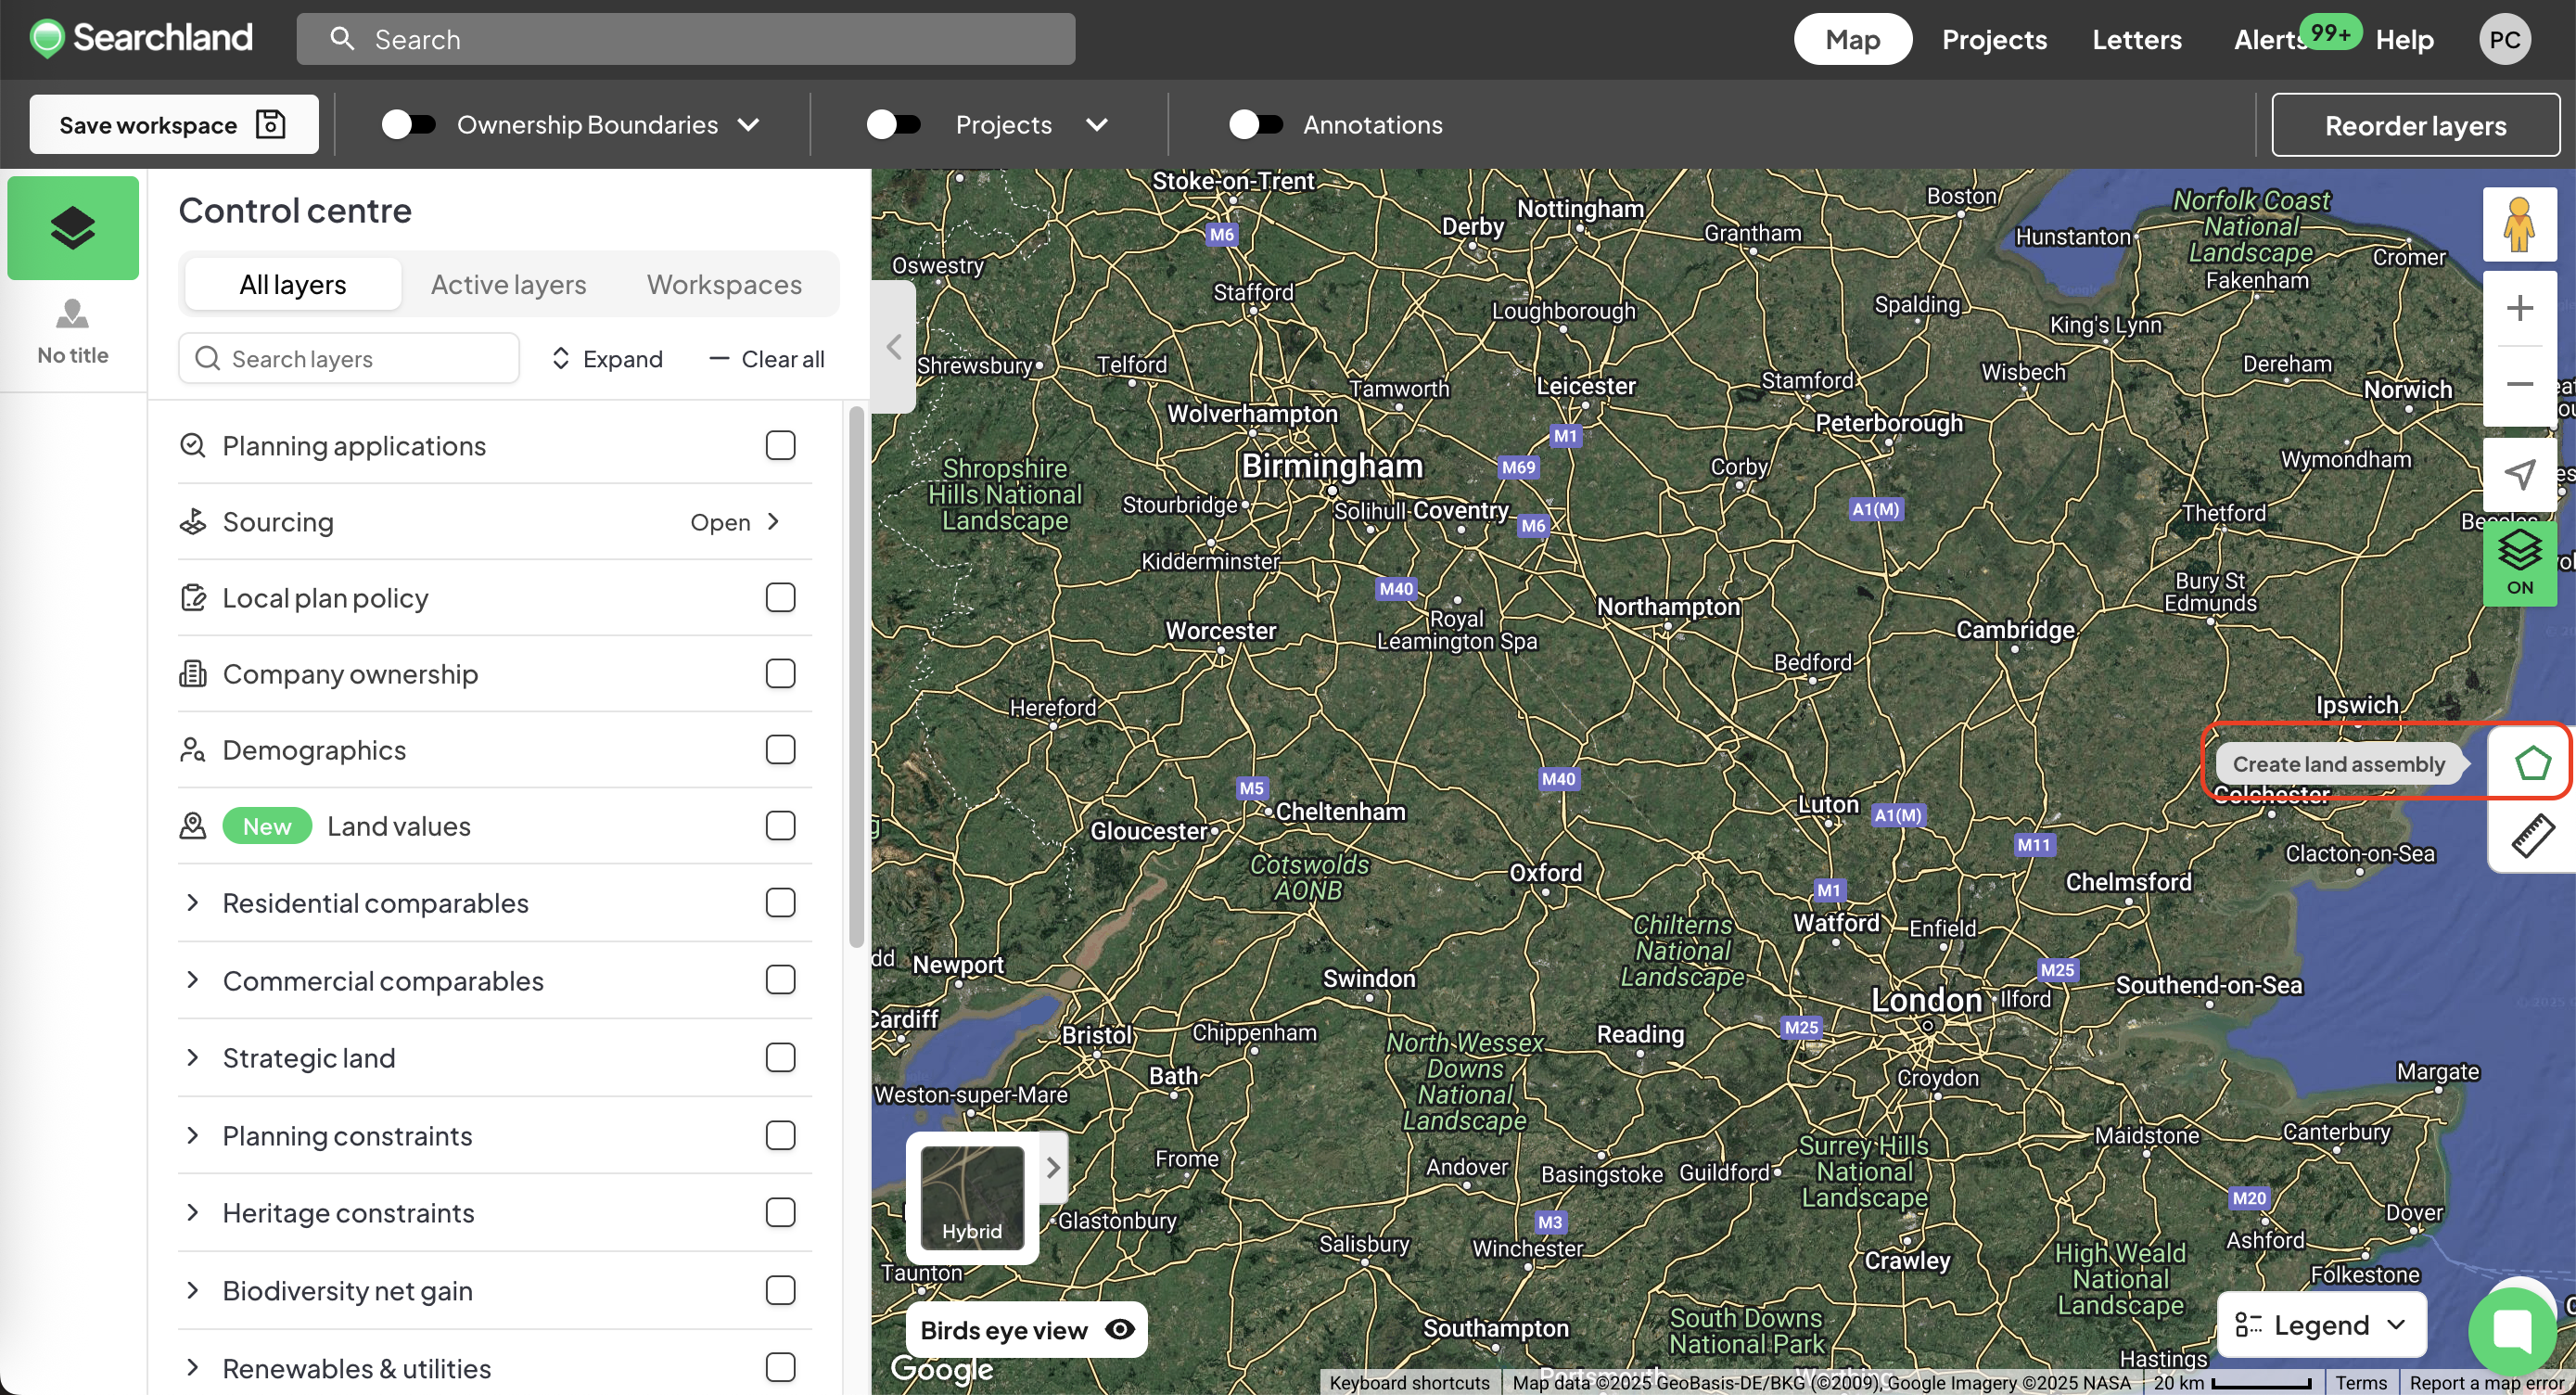This screenshot has height=1395, width=2576.
Task: Click the Local plan policy icon
Action: (x=192, y=597)
